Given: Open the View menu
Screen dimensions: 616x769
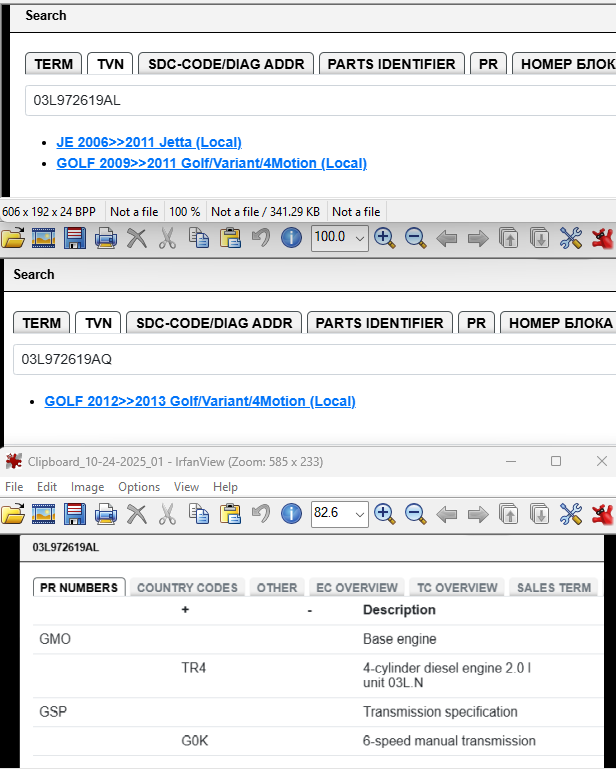Looking at the screenshot, I should [186, 487].
